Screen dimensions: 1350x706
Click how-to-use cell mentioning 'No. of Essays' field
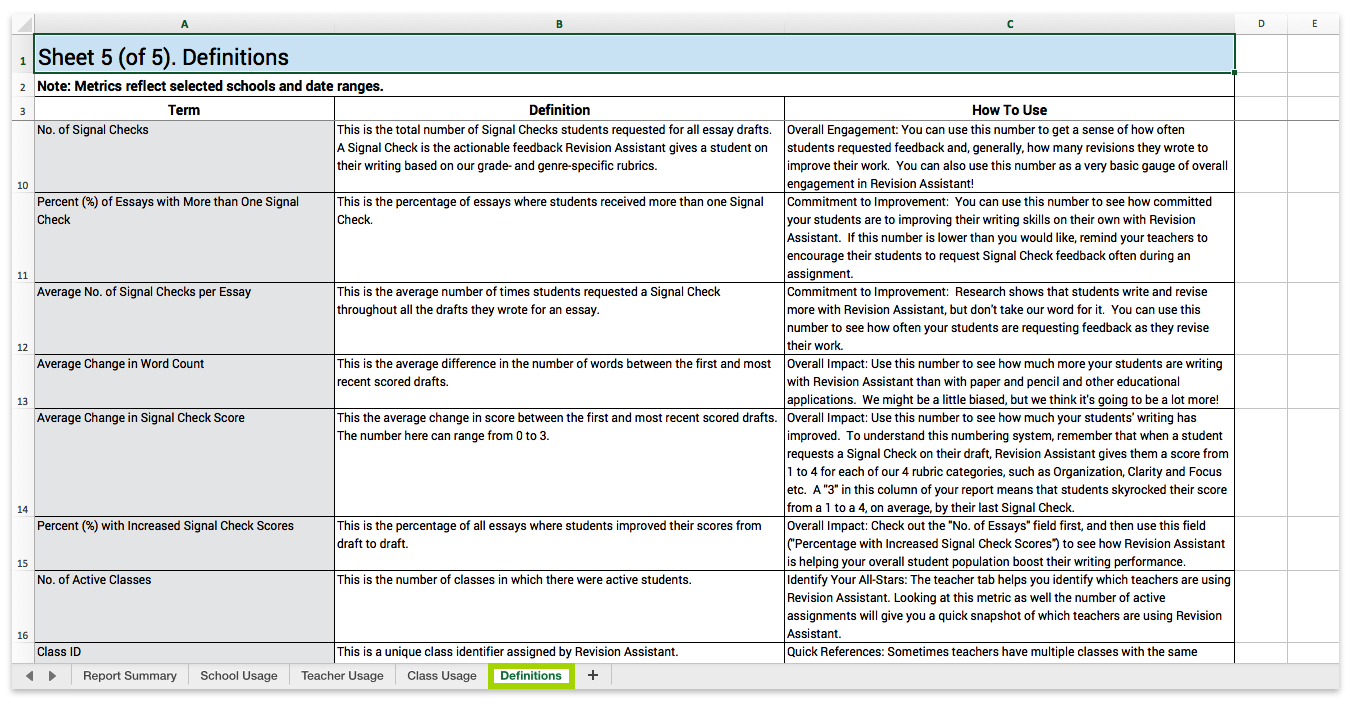coord(1010,544)
